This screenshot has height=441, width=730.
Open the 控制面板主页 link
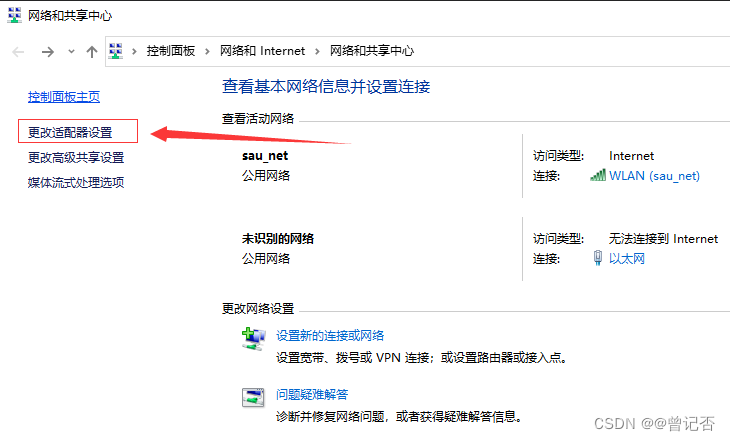[64, 97]
